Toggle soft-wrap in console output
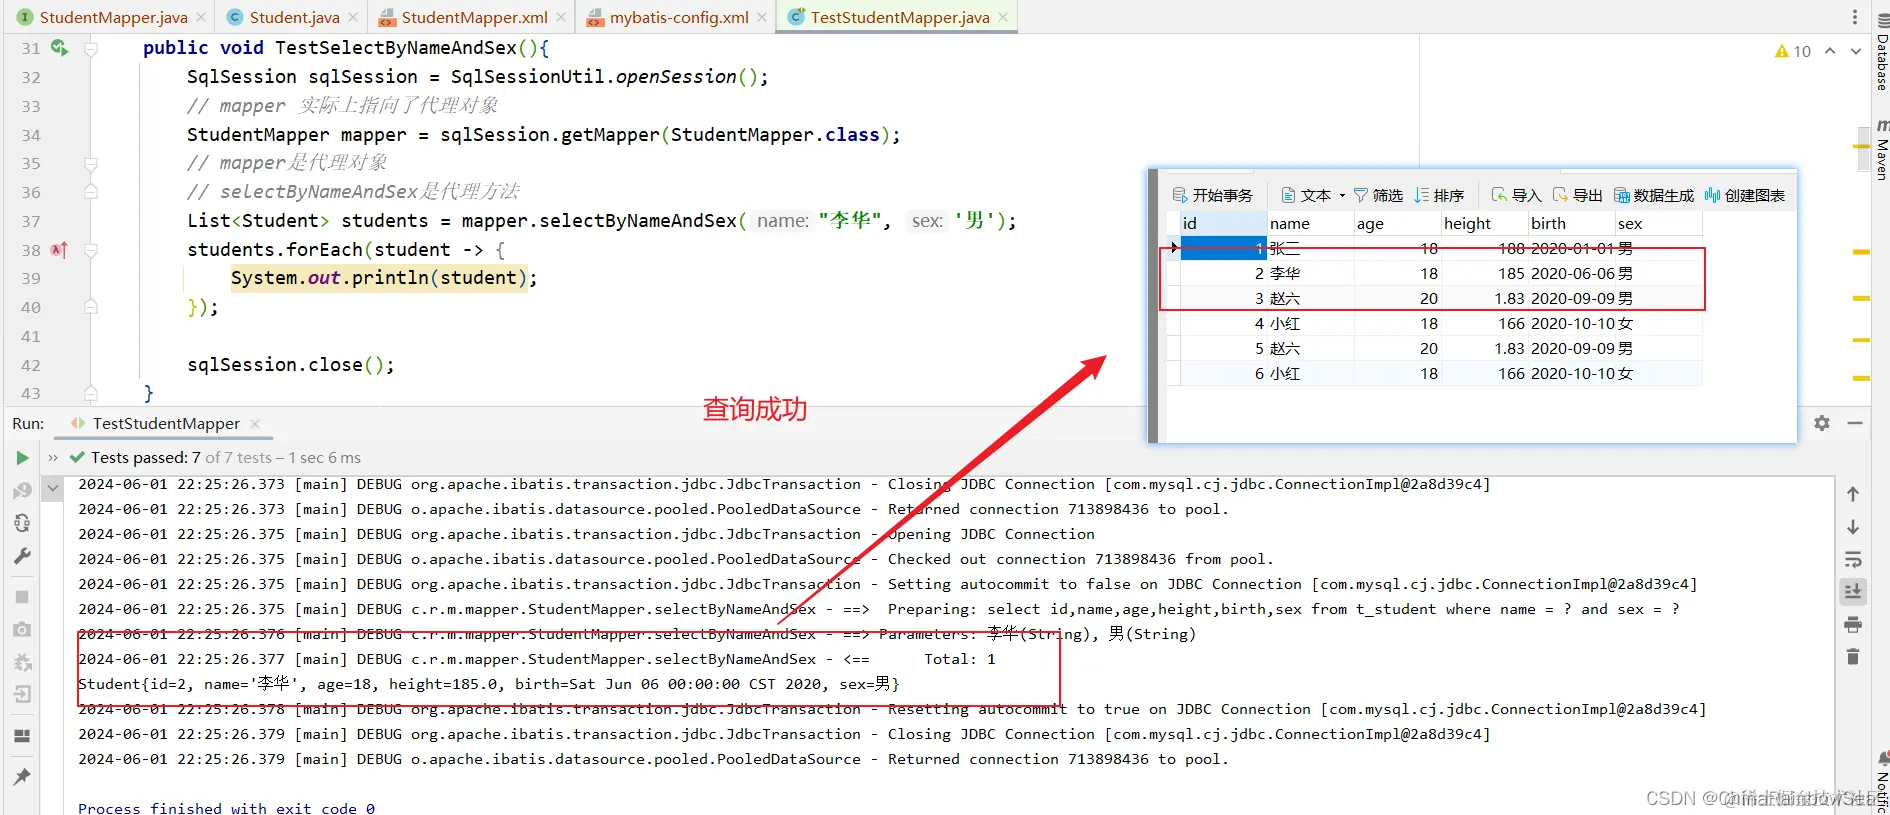 pyautogui.click(x=1853, y=559)
